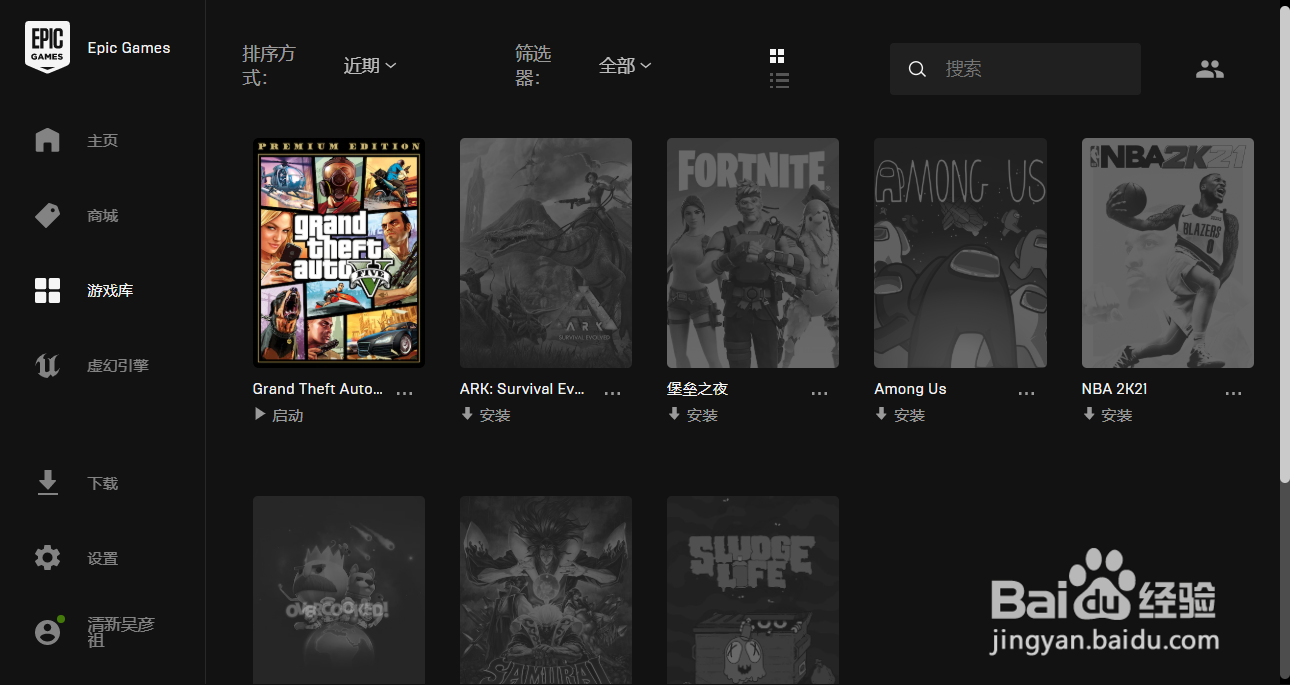Open the 下载 downloads page

tap(102, 484)
